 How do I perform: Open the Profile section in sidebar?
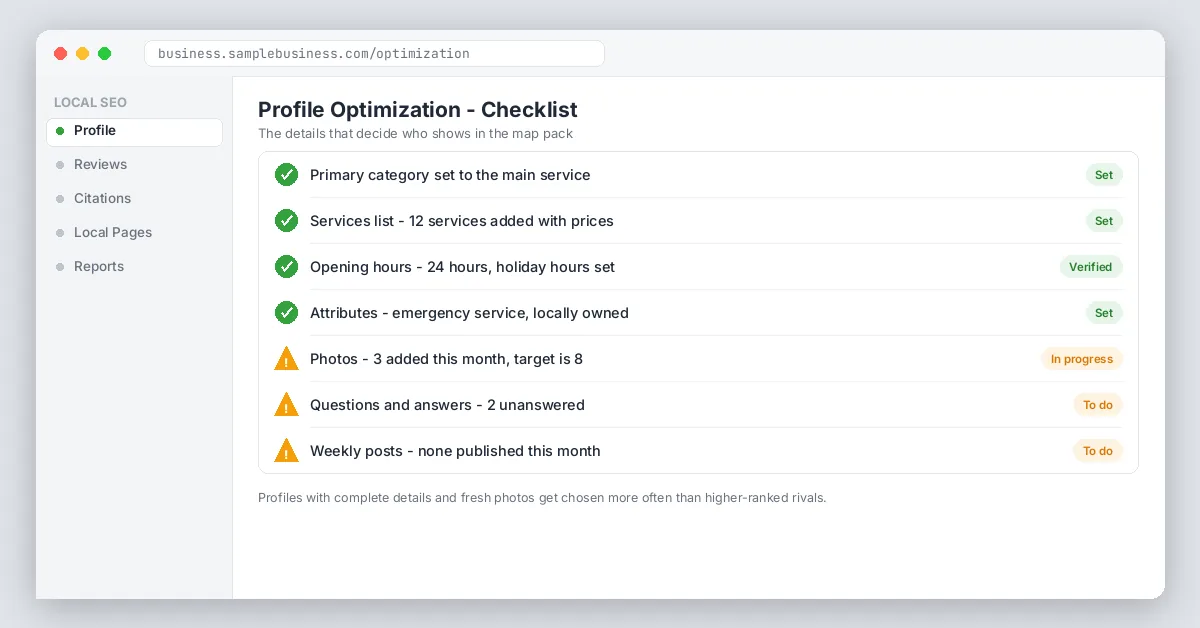point(134,131)
